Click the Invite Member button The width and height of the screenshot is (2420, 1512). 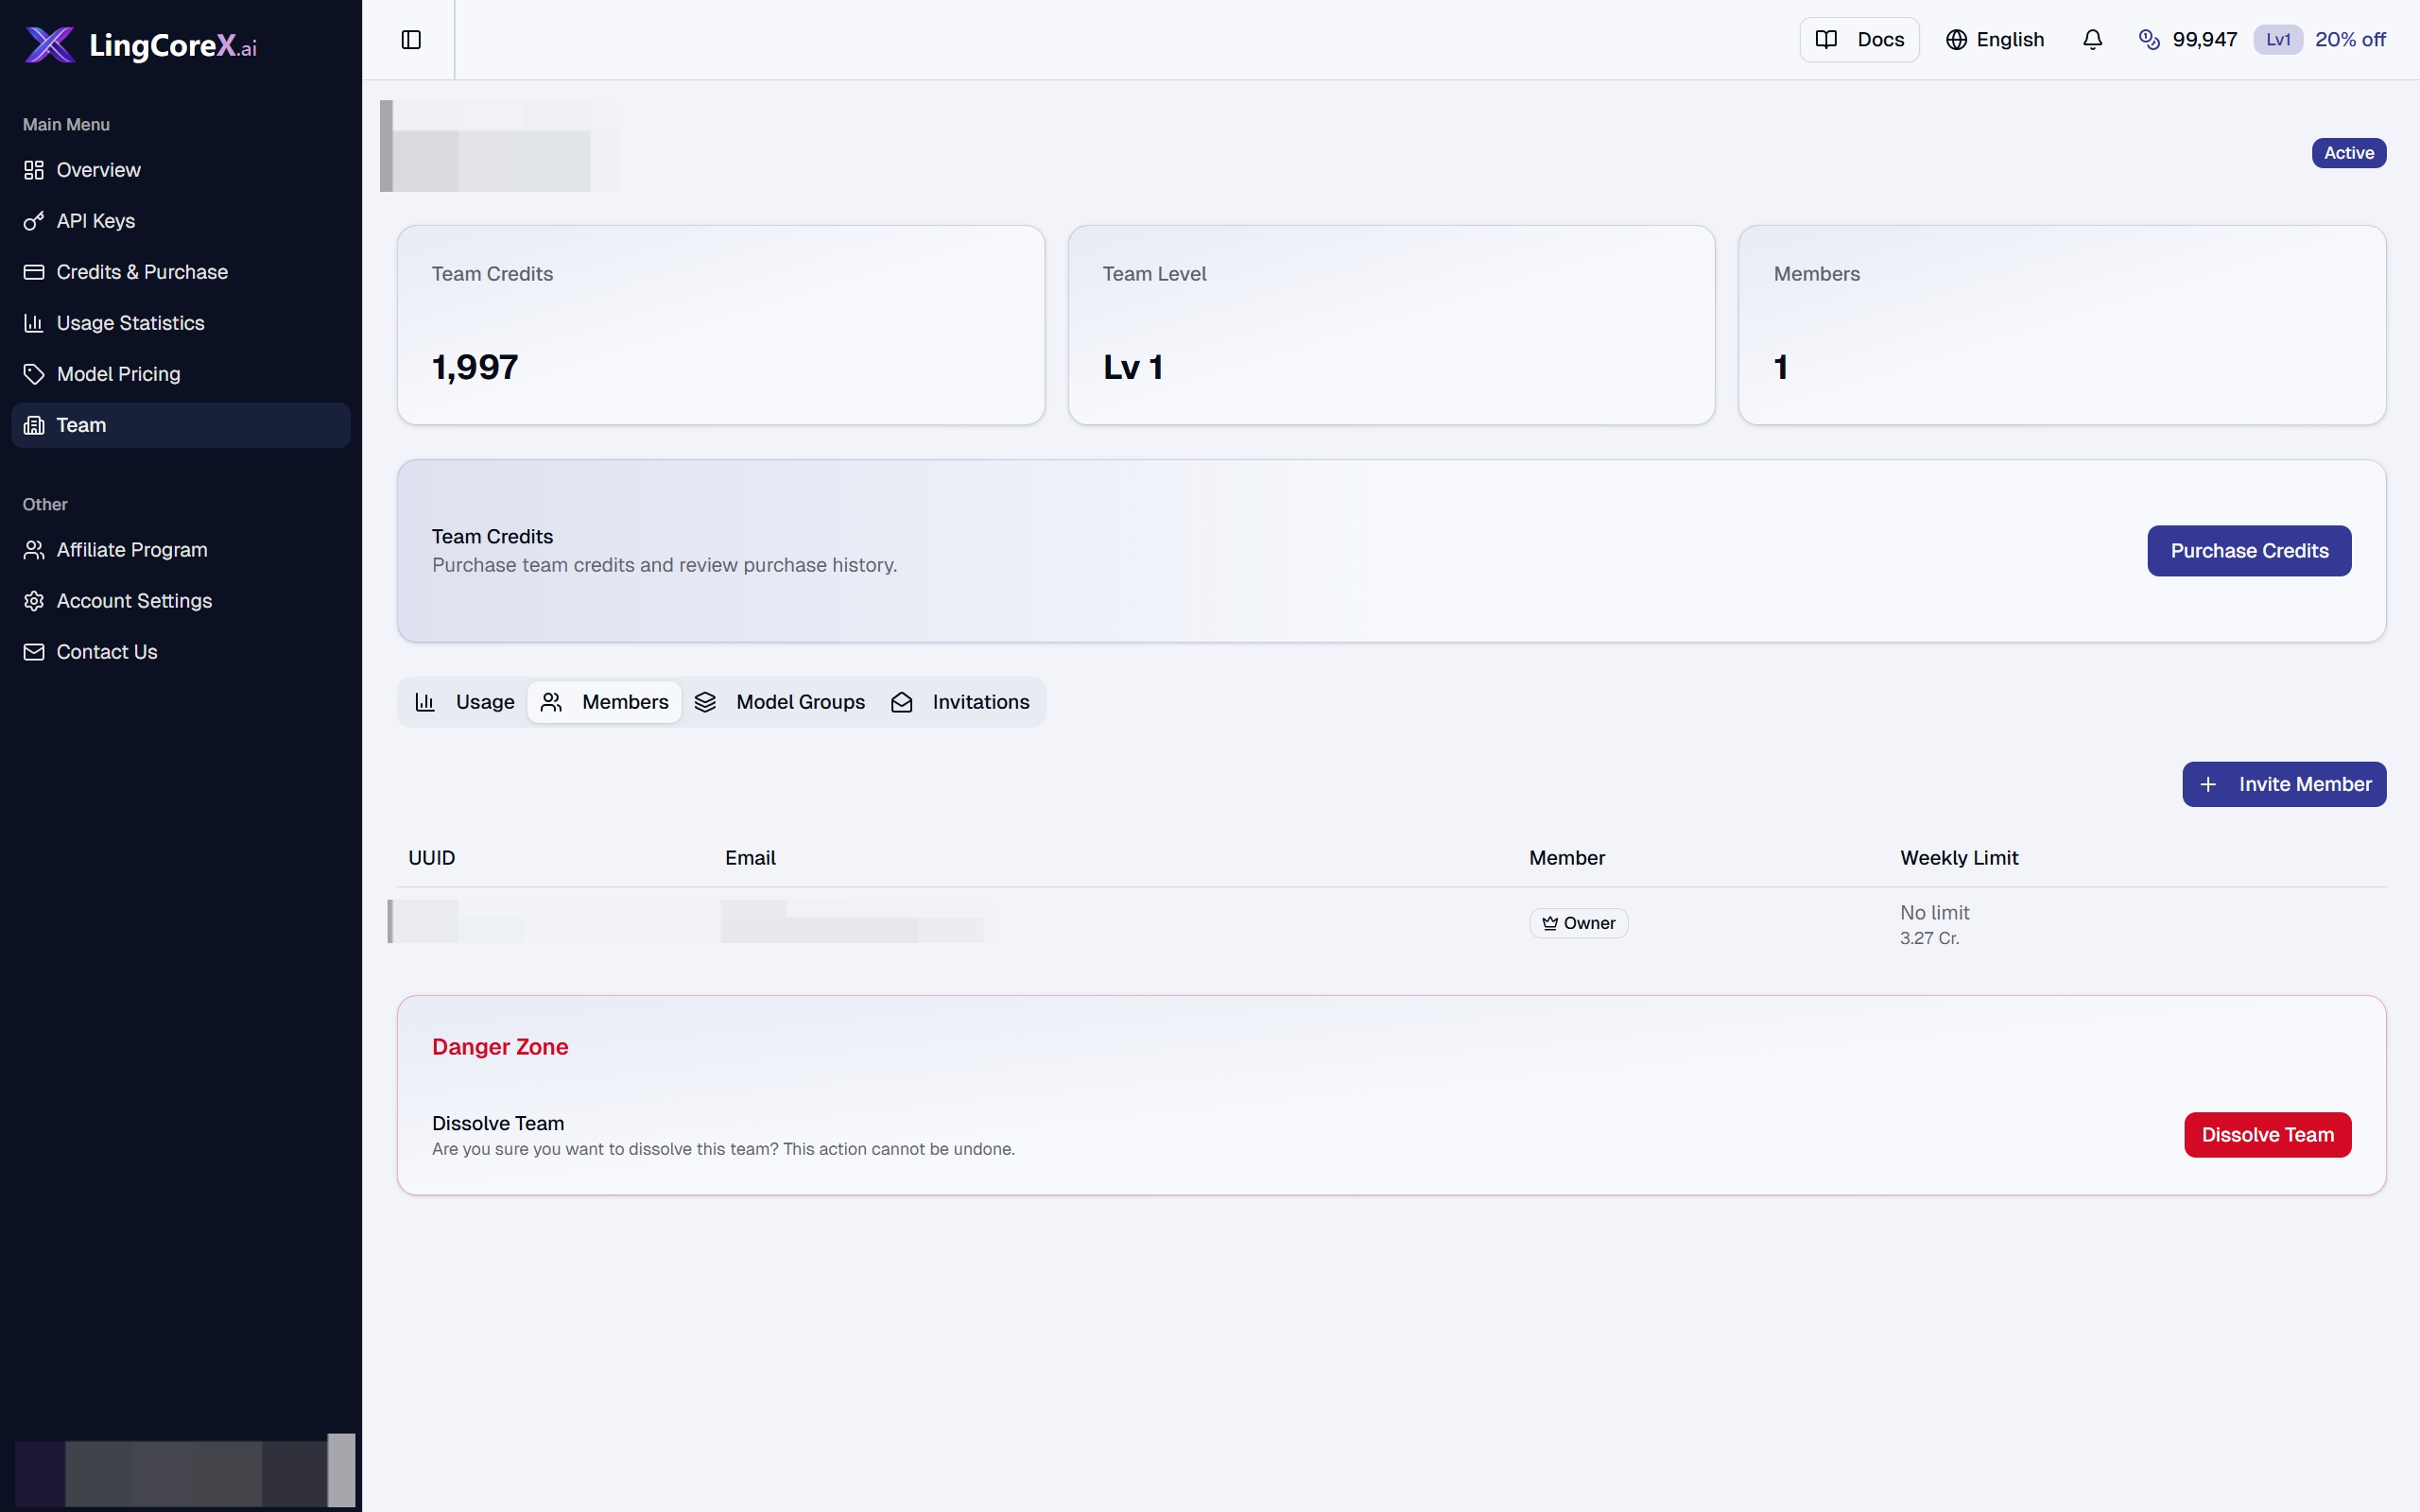2284,785
